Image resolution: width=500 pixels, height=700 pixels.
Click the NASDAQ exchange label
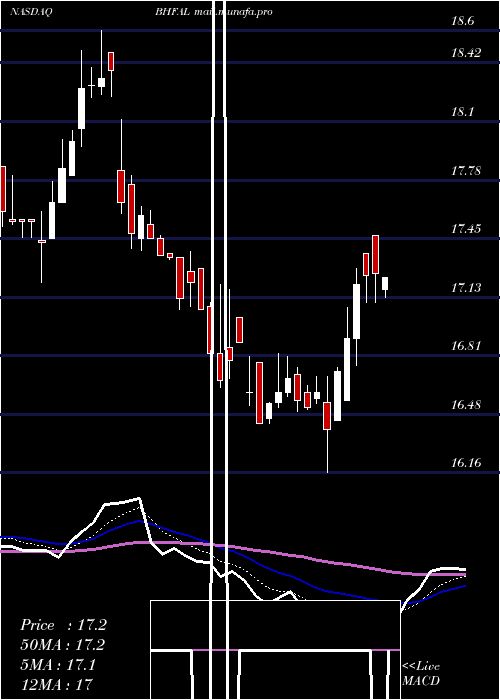coord(31,12)
